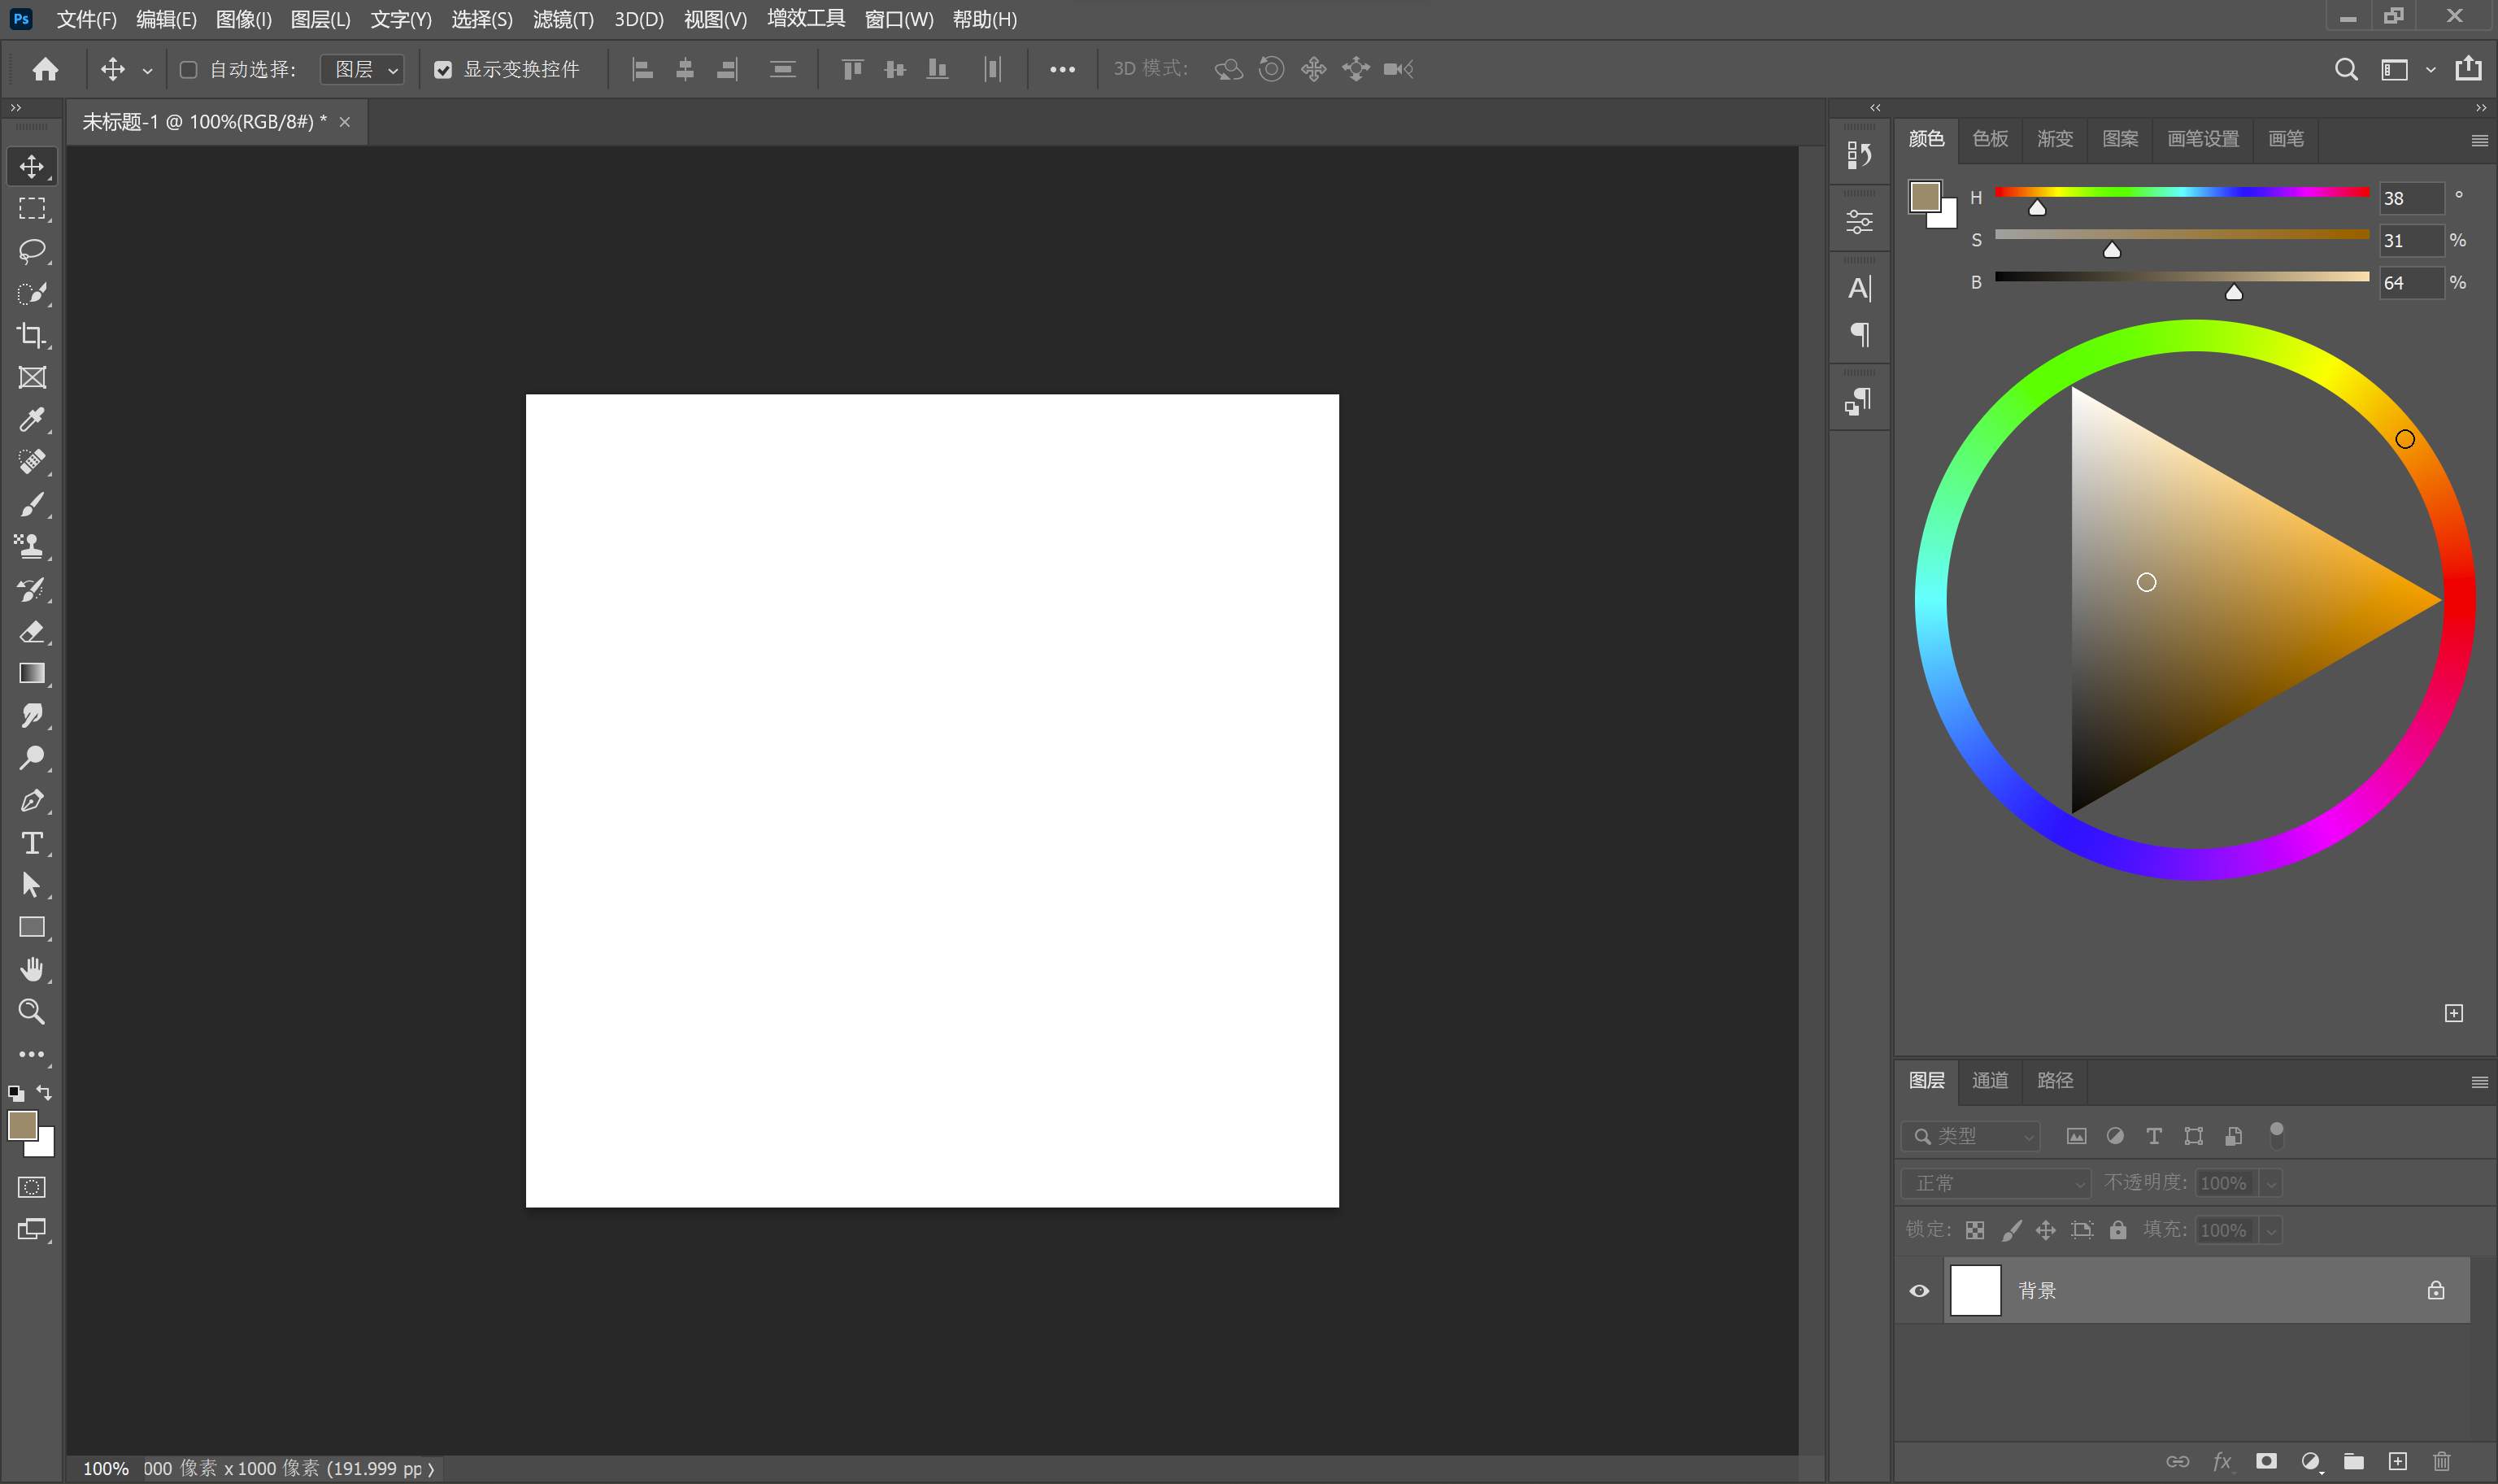2498x1484 pixels.
Task: Select the Smudge tool
Action: [x=32, y=715]
